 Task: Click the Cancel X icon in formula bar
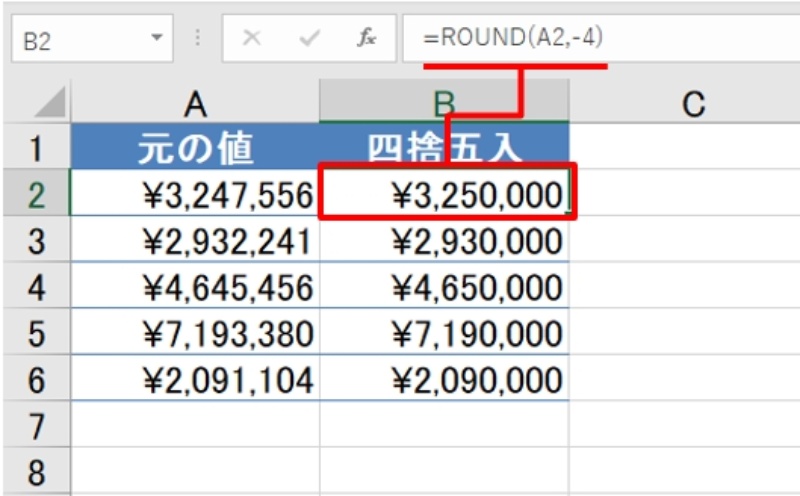252,40
